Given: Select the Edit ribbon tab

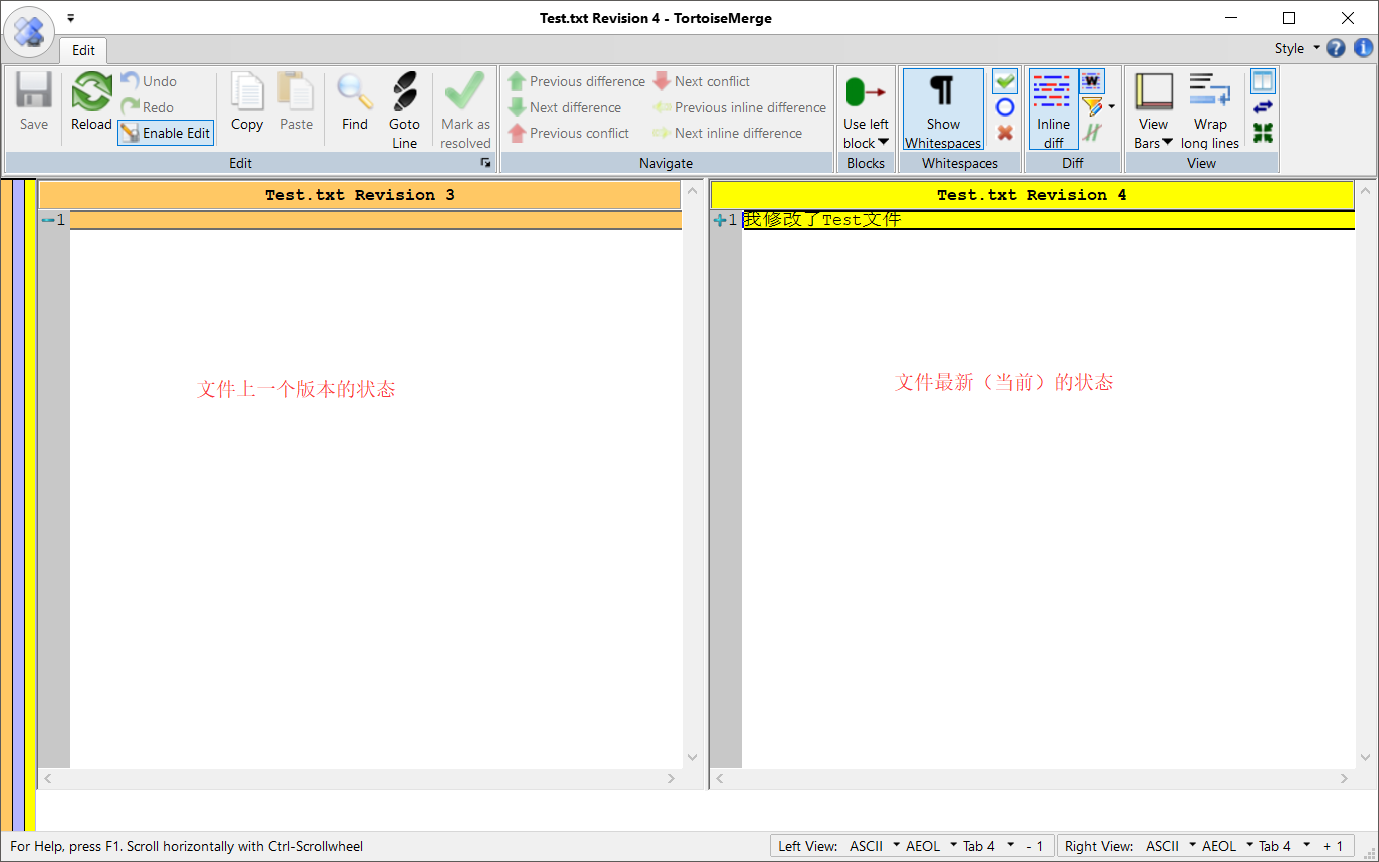Looking at the screenshot, I should coord(83,50).
